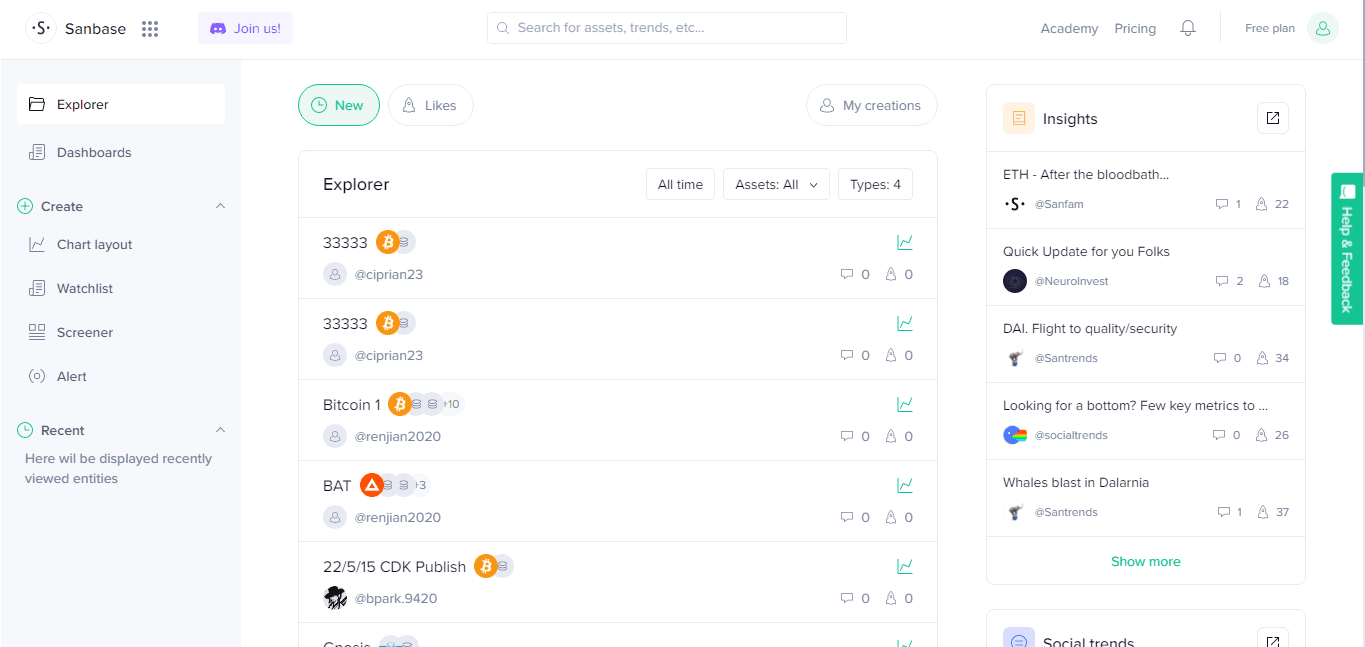1365x647 pixels.
Task: Toggle the My creations filter
Action: (x=872, y=105)
